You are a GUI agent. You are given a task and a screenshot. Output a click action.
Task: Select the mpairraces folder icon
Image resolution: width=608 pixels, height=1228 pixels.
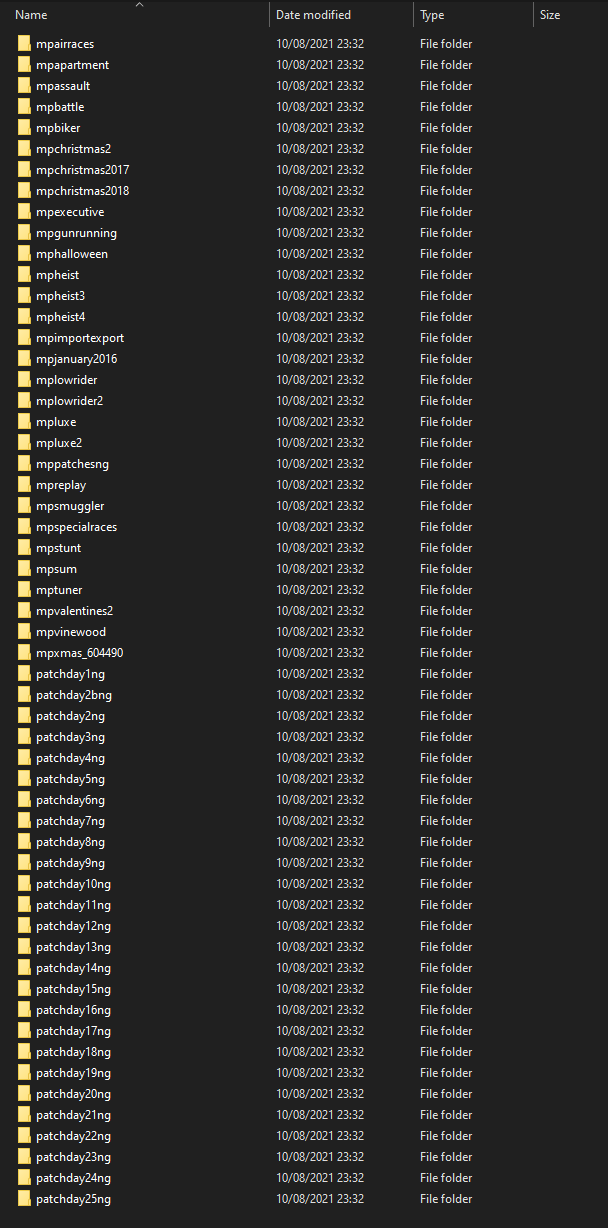[x=25, y=44]
